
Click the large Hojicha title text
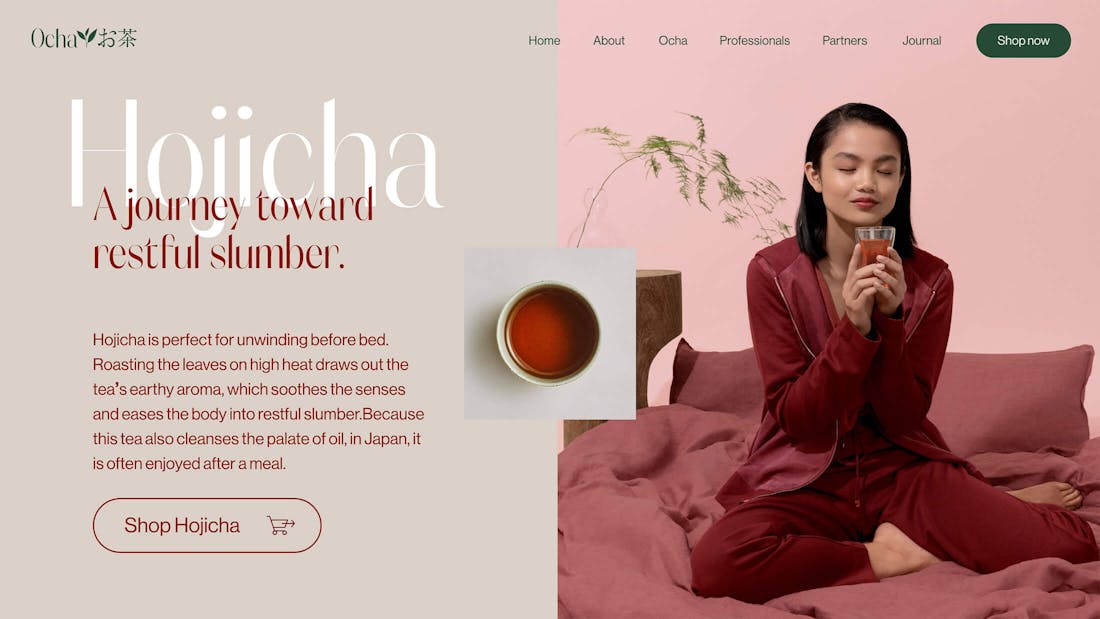point(256,158)
